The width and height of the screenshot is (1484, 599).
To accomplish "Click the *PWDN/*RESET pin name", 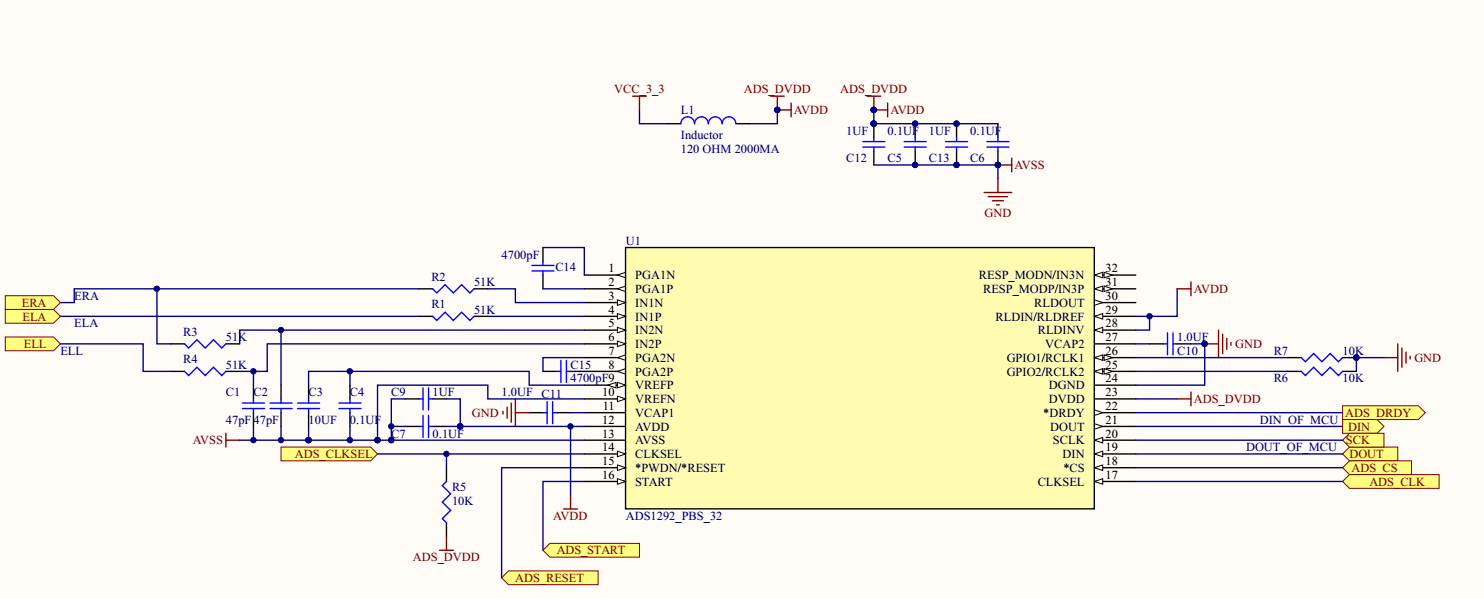I will [680, 468].
